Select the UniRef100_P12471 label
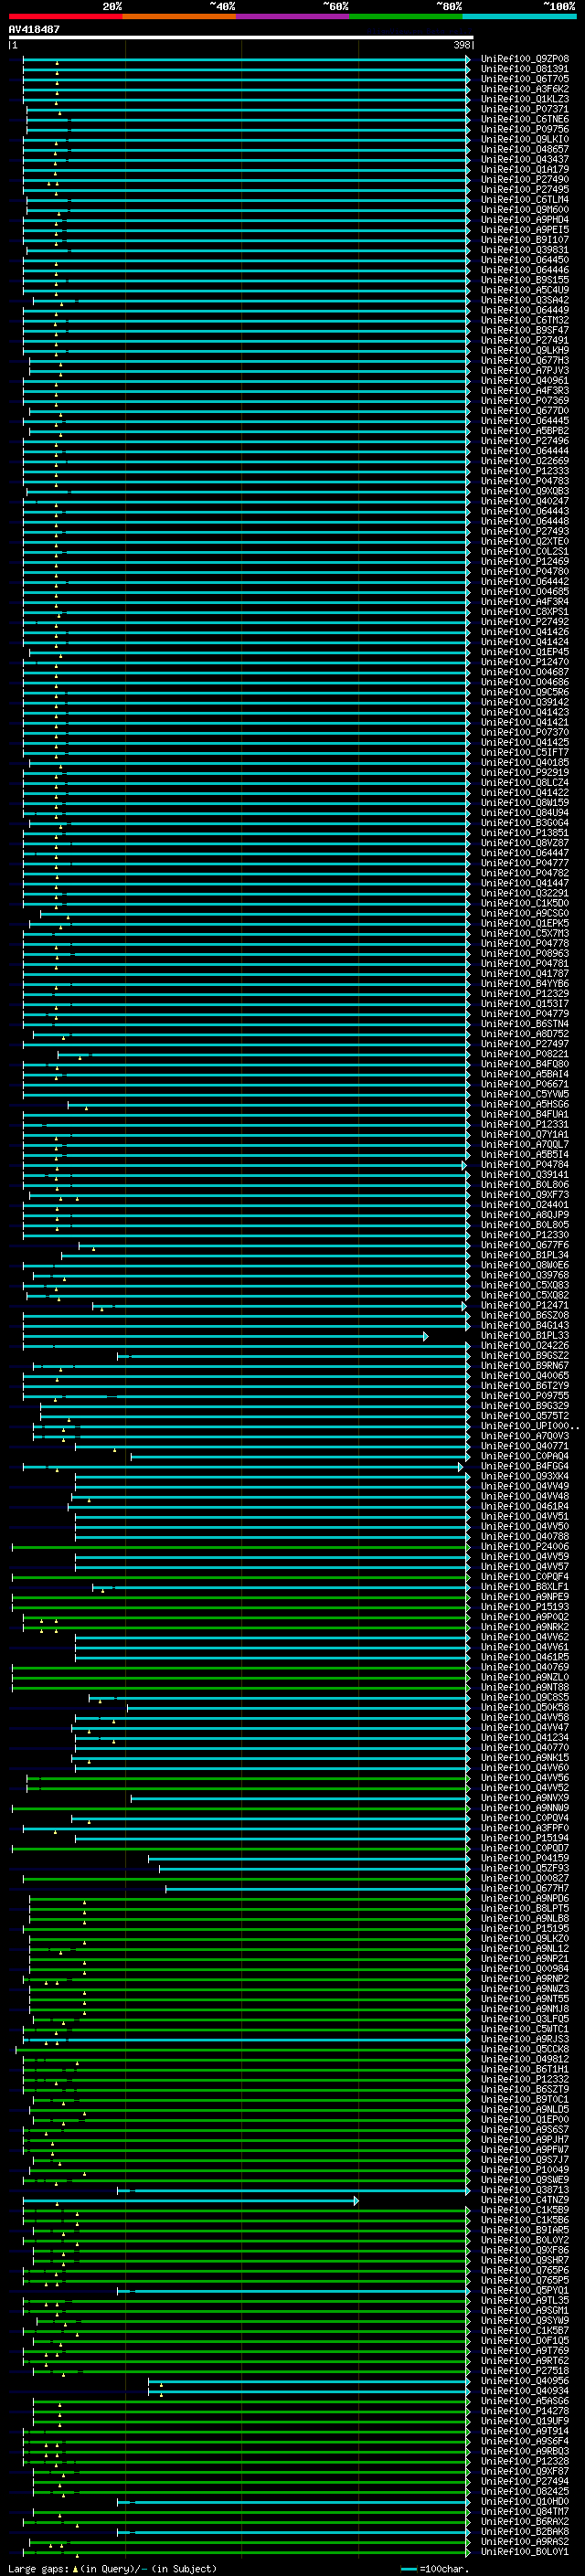 [524, 1305]
